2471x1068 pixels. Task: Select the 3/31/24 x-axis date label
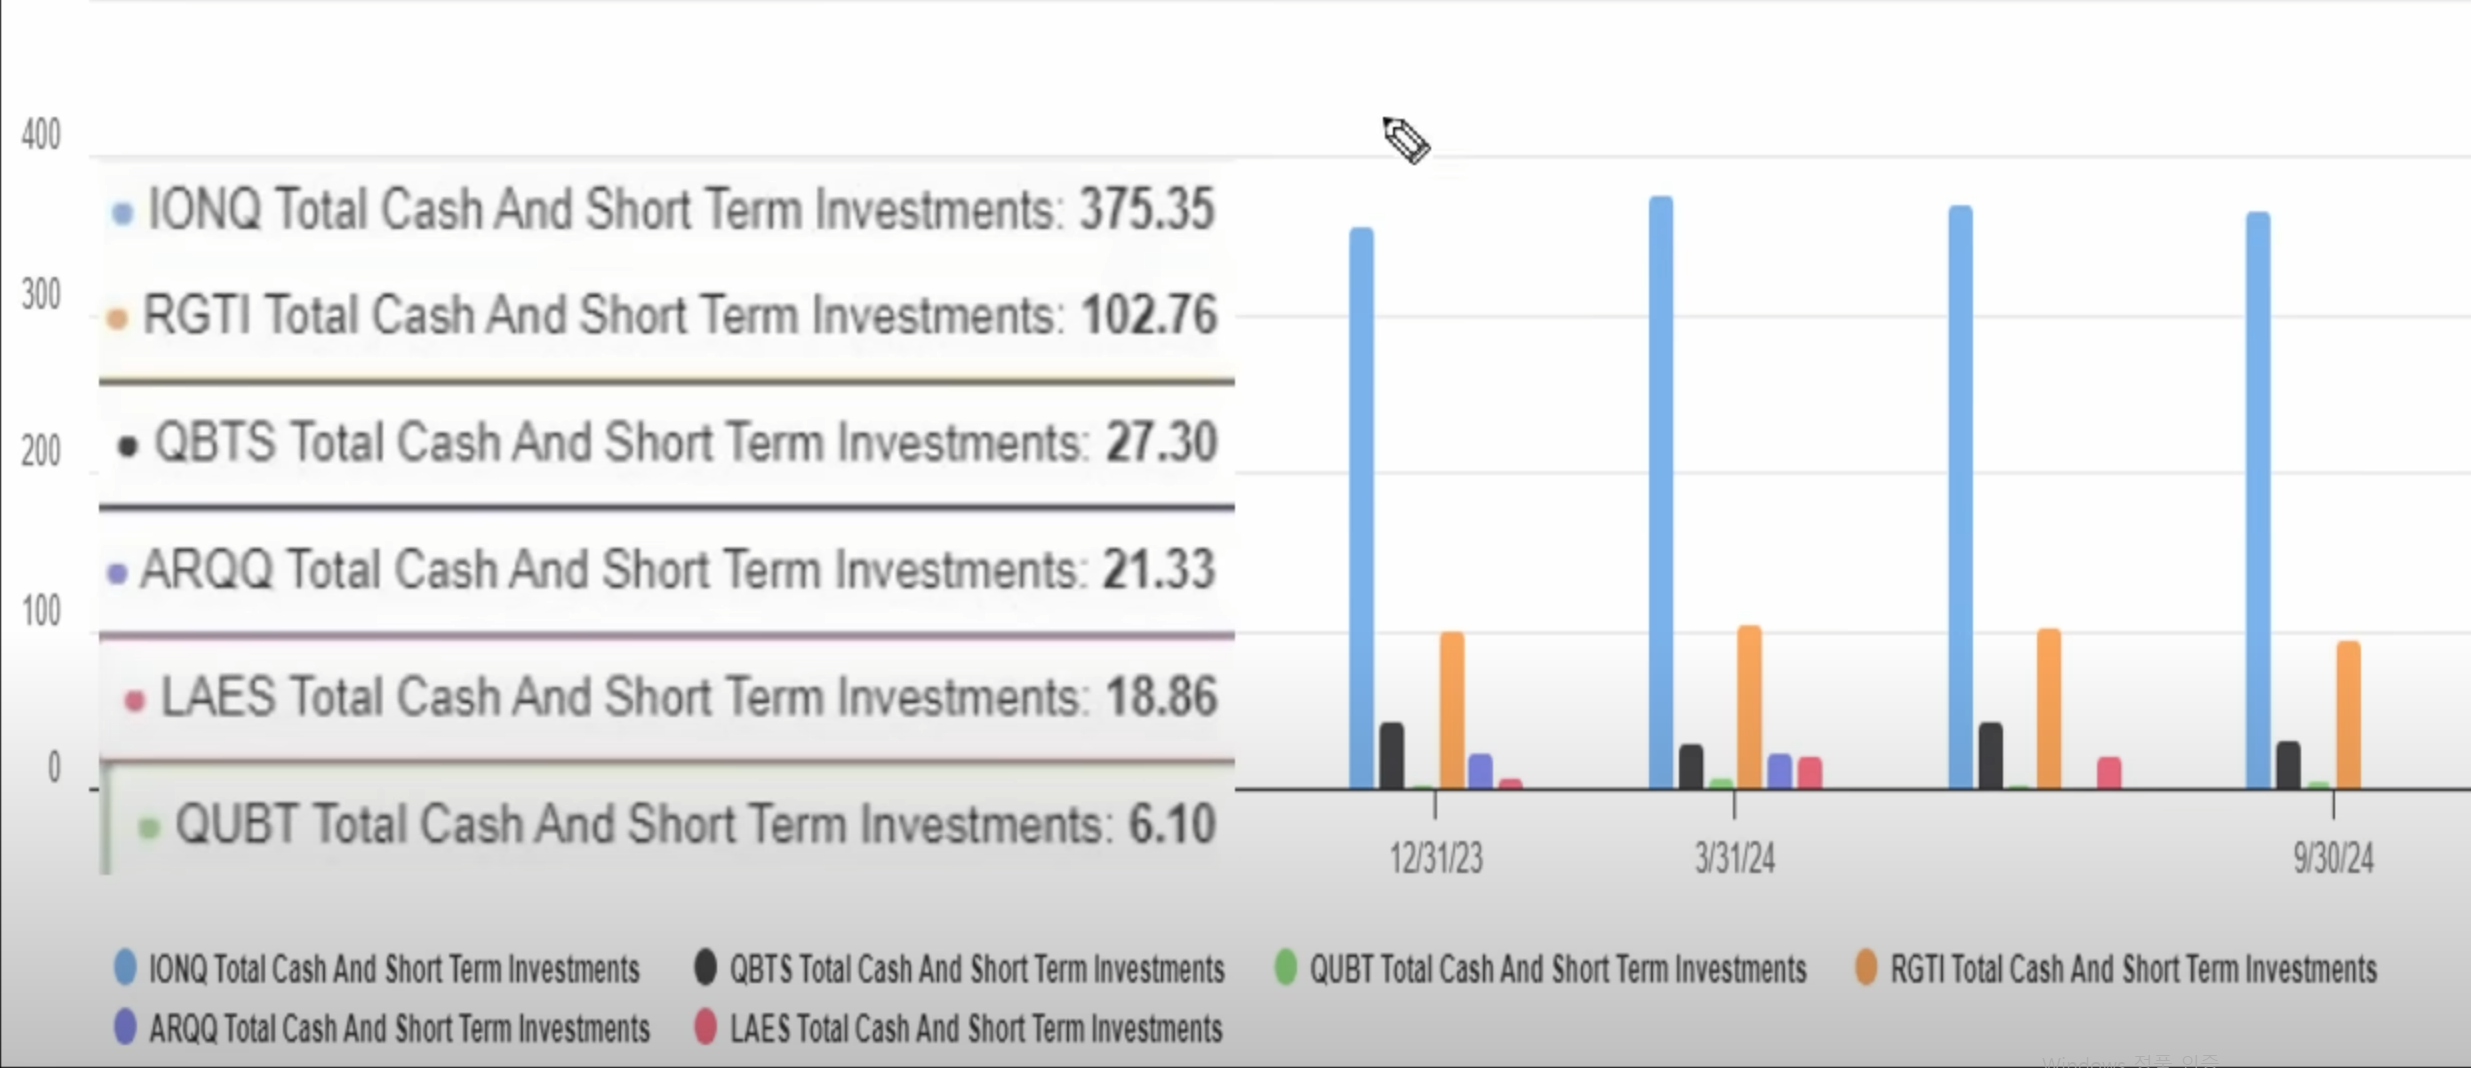coord(1734,858)
